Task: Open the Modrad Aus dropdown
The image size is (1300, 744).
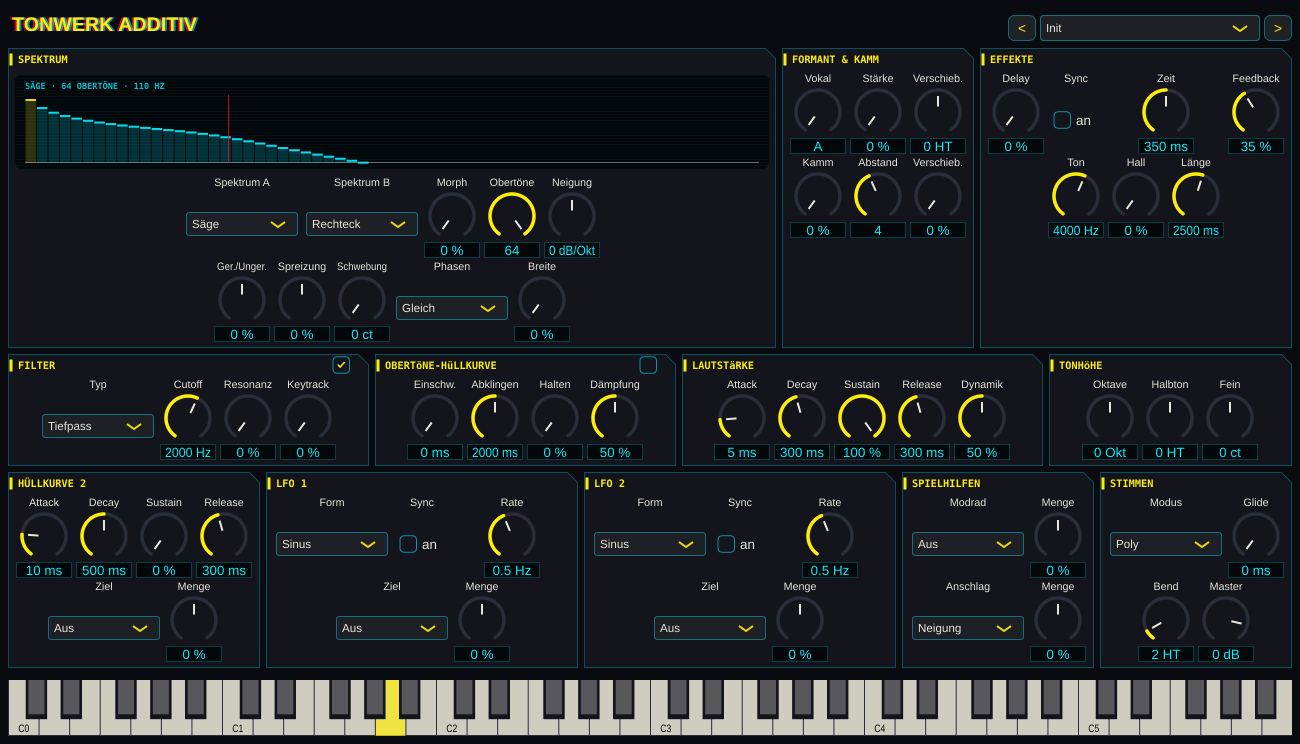Action: 968,544
